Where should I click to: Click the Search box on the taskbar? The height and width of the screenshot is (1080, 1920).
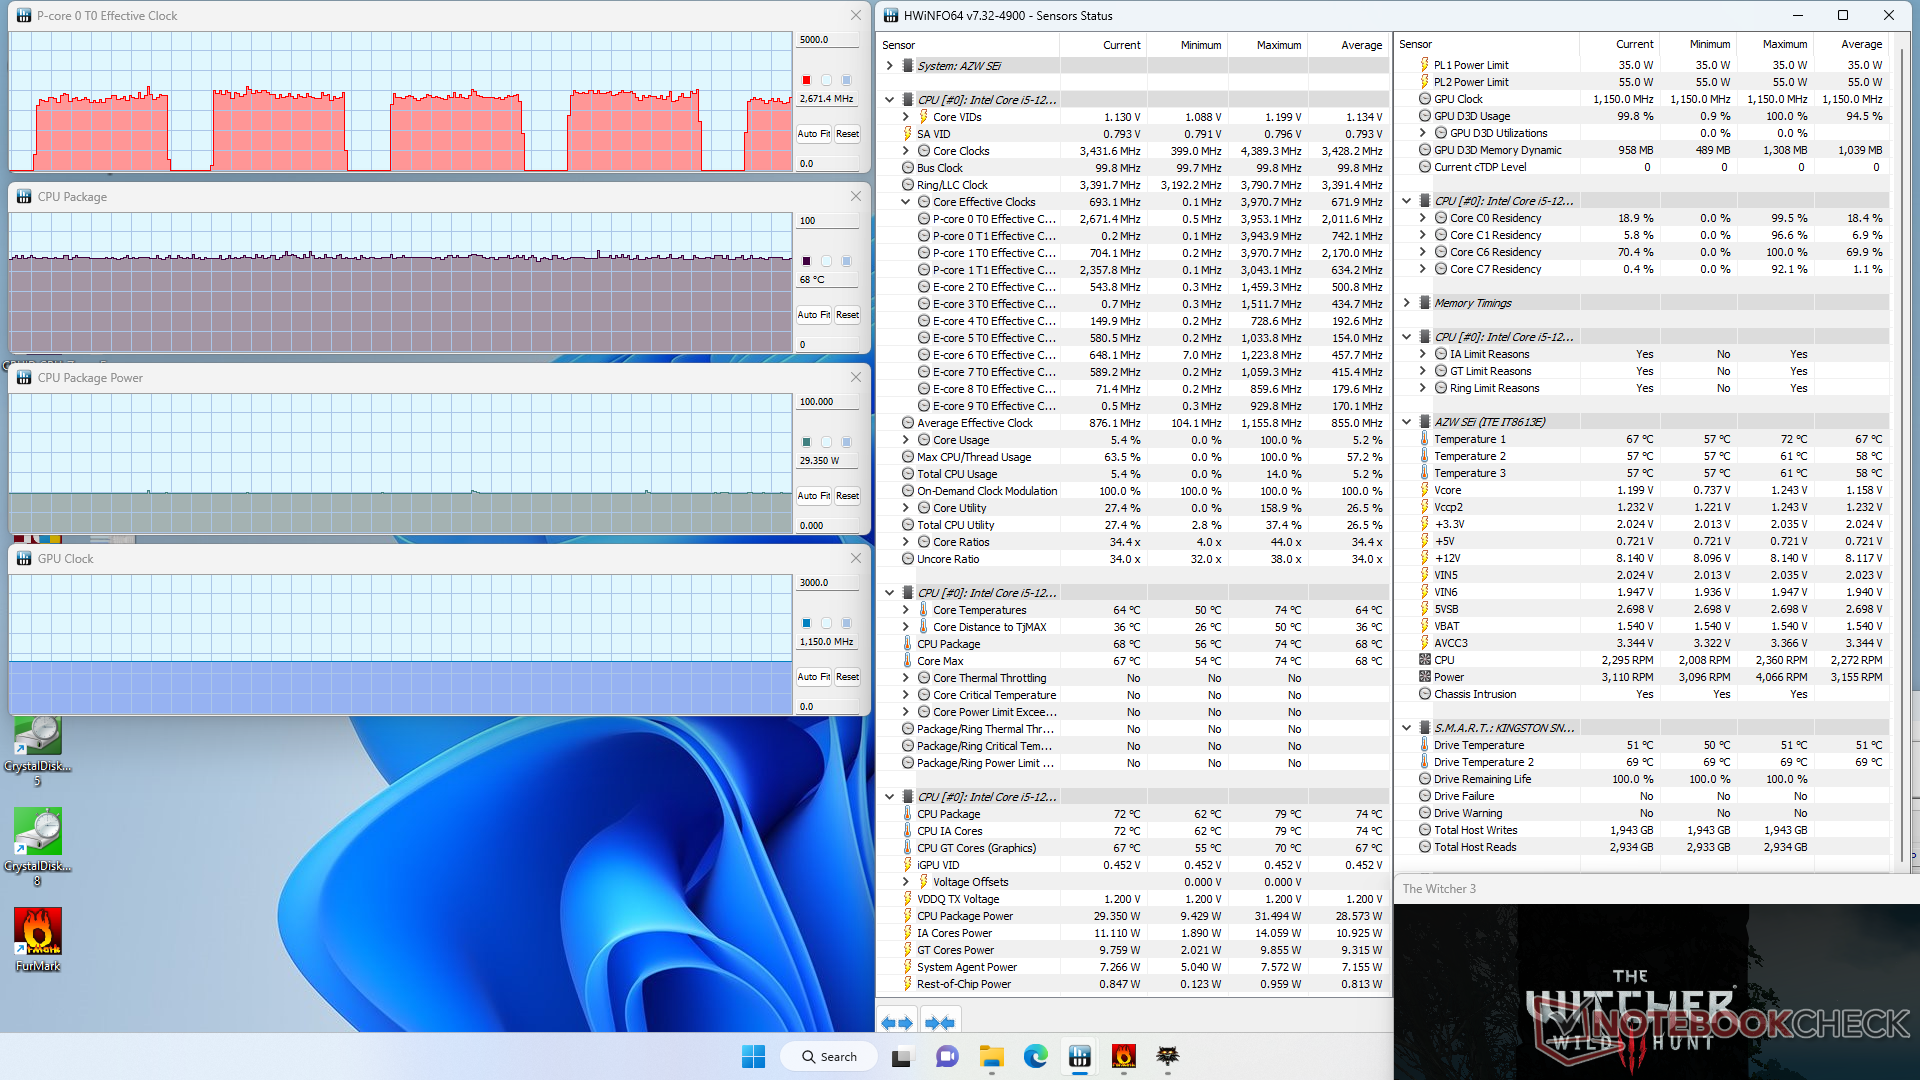828,1056
